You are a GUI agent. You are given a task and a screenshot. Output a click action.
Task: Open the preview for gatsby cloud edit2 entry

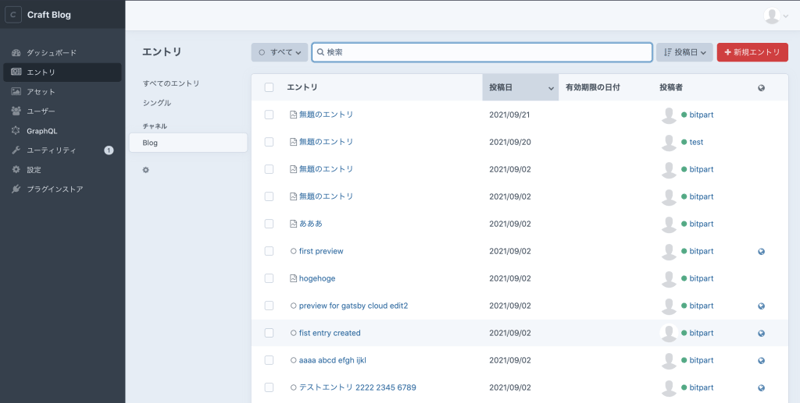tap(353, 306)
